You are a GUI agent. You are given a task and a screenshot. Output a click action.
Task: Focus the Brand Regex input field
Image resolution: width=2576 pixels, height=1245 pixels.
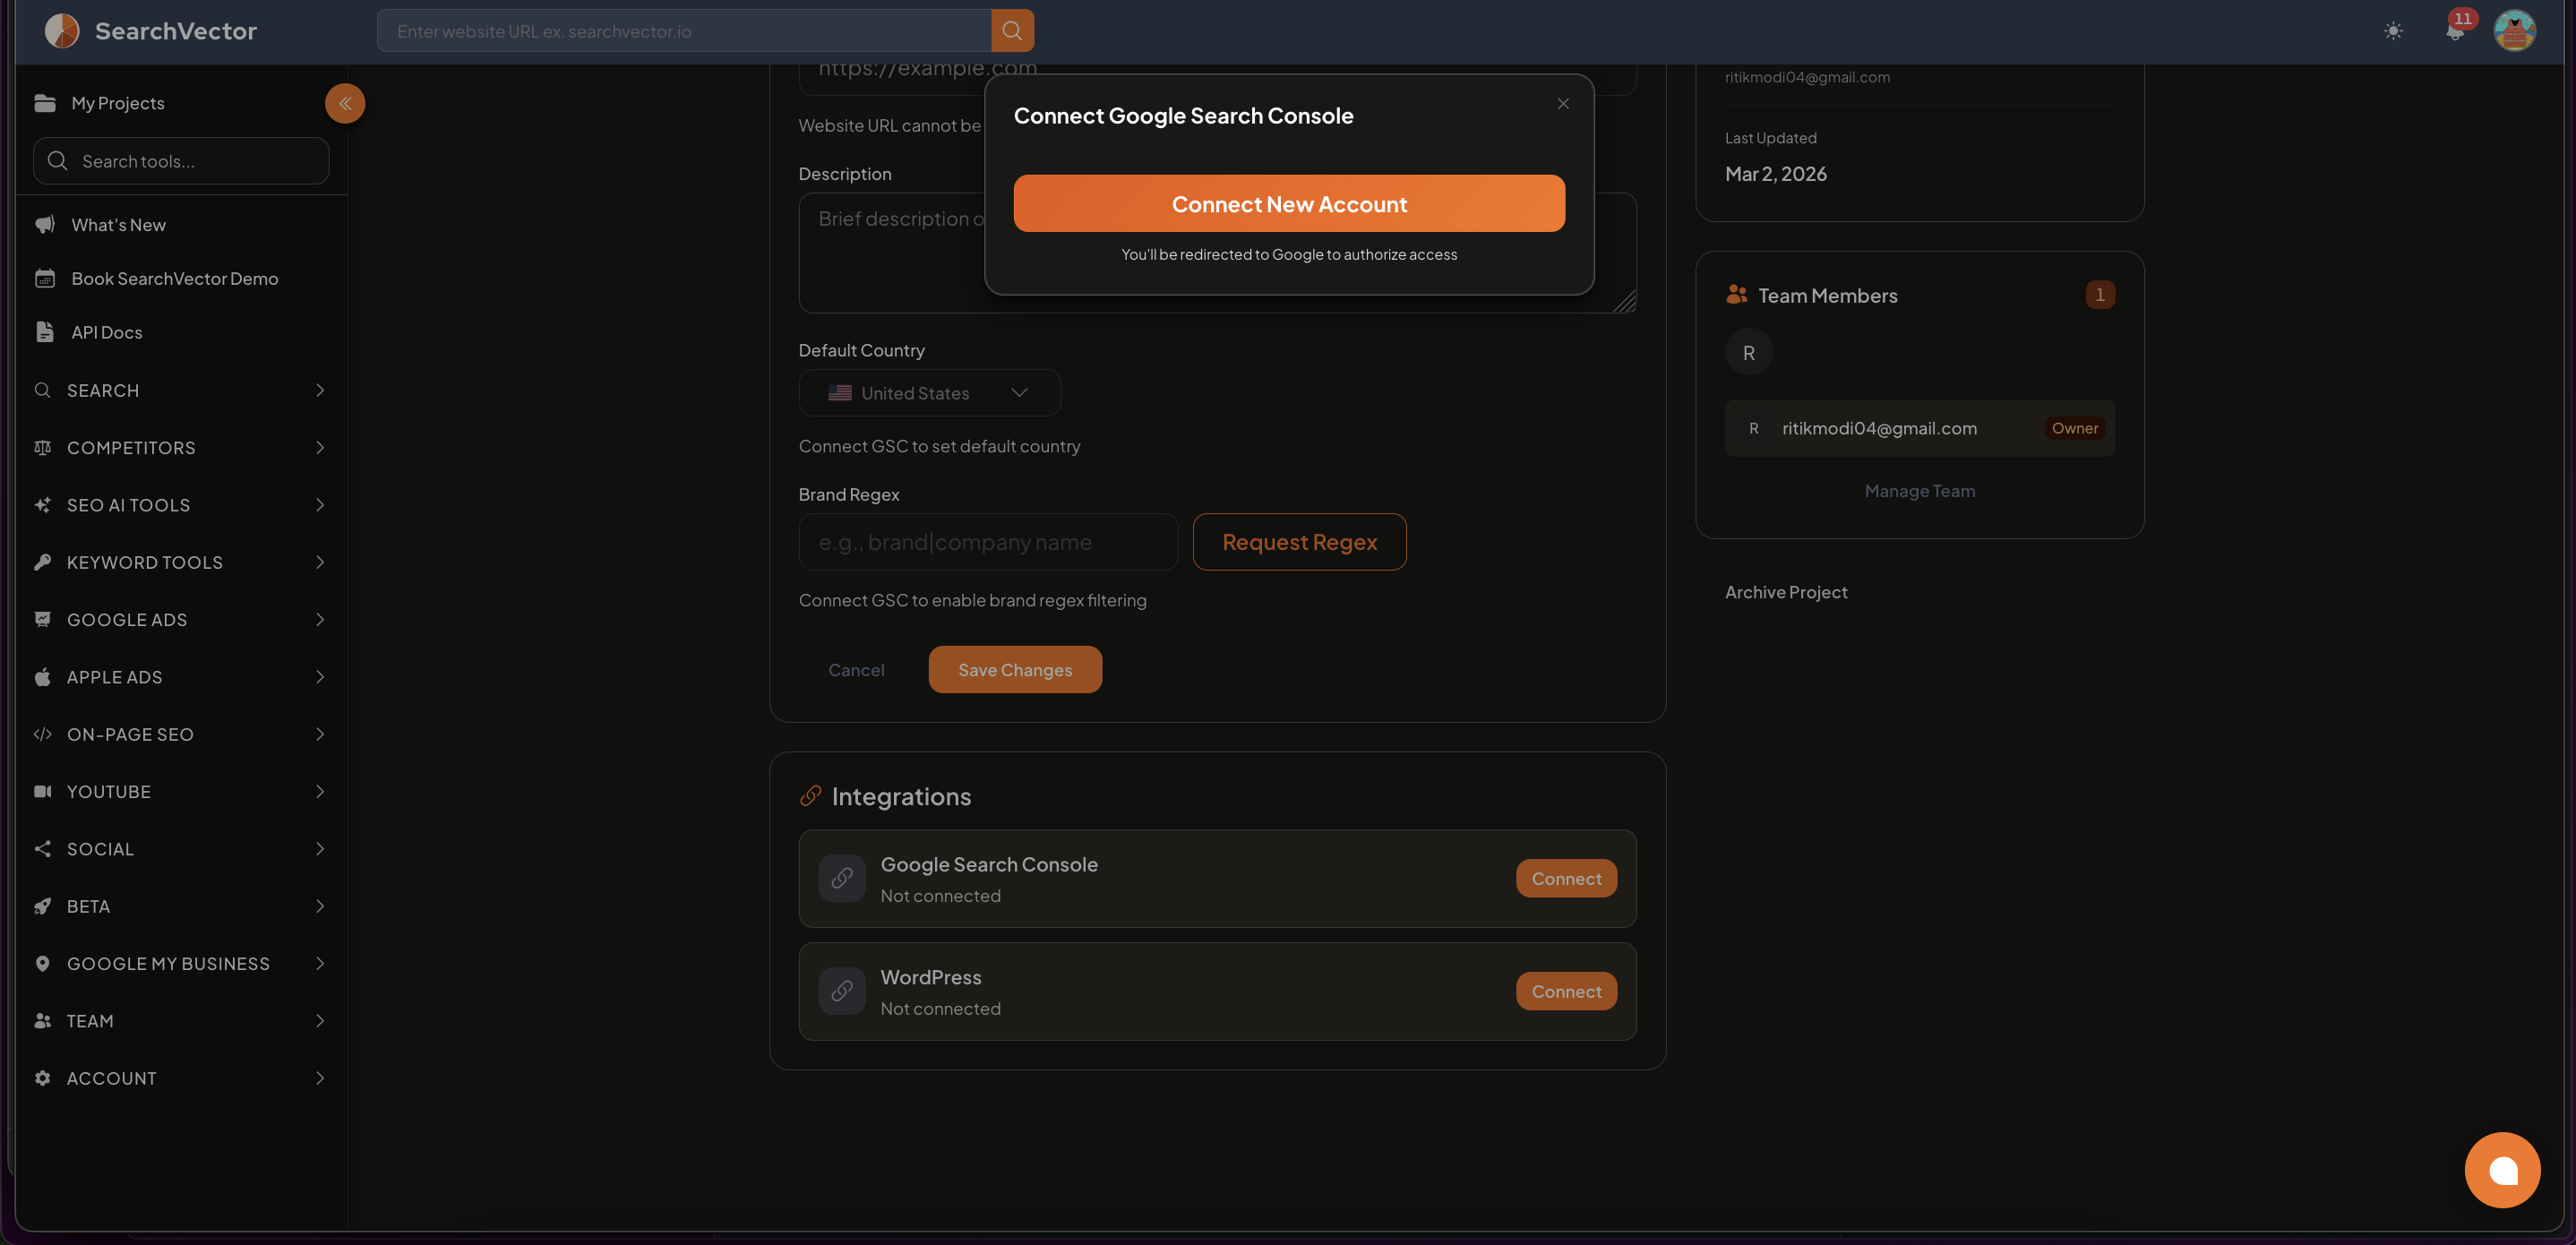pyautogui.click(x=988, y=542)
